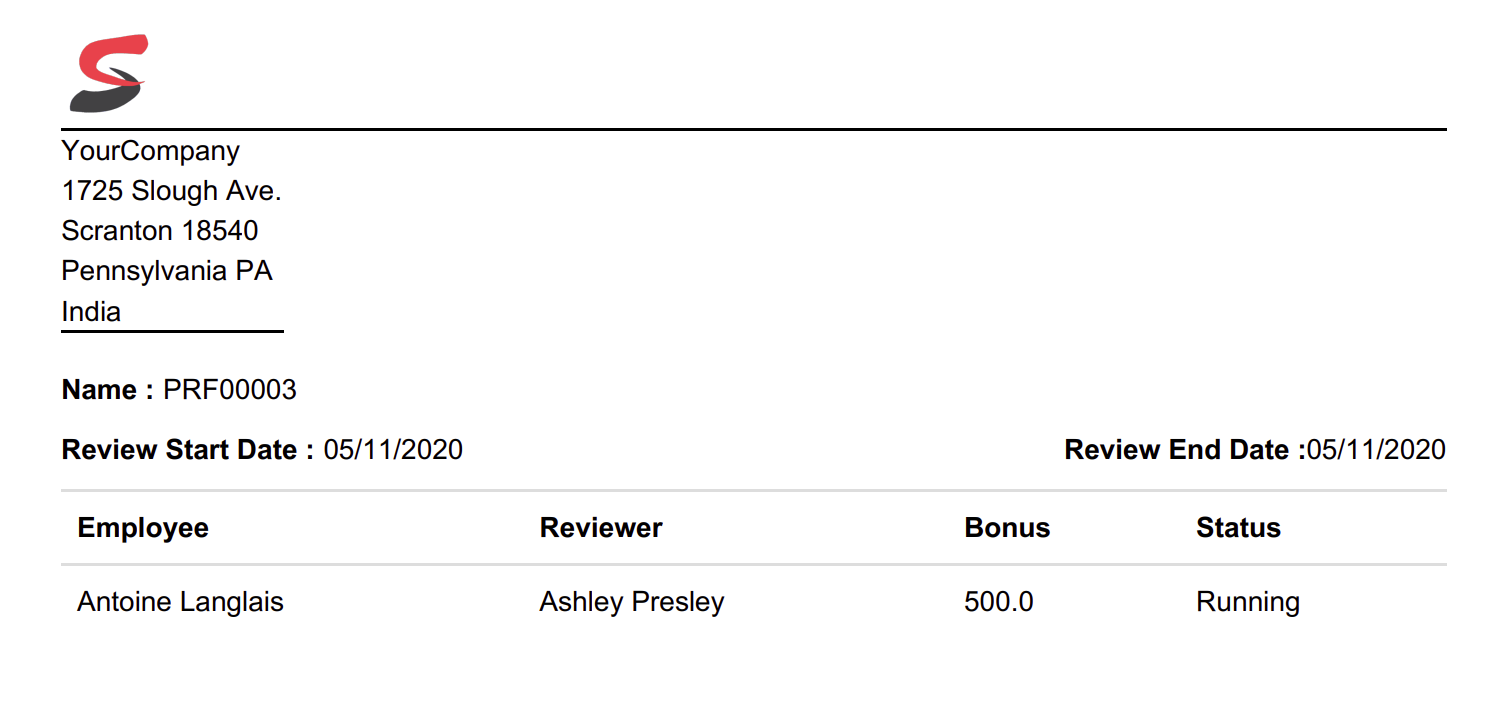Click the India country text
The image size is (1496, 701).
click(91, 312)
